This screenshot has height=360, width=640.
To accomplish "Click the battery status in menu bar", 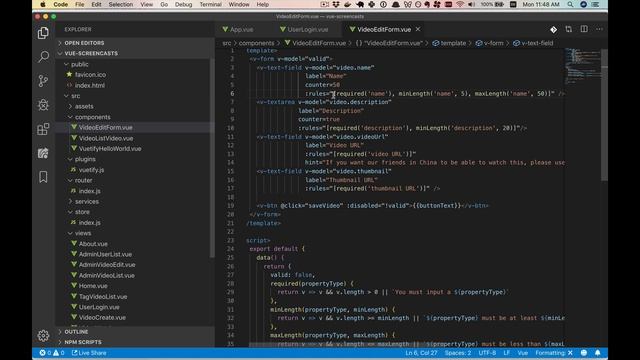I will coord(492,4).
